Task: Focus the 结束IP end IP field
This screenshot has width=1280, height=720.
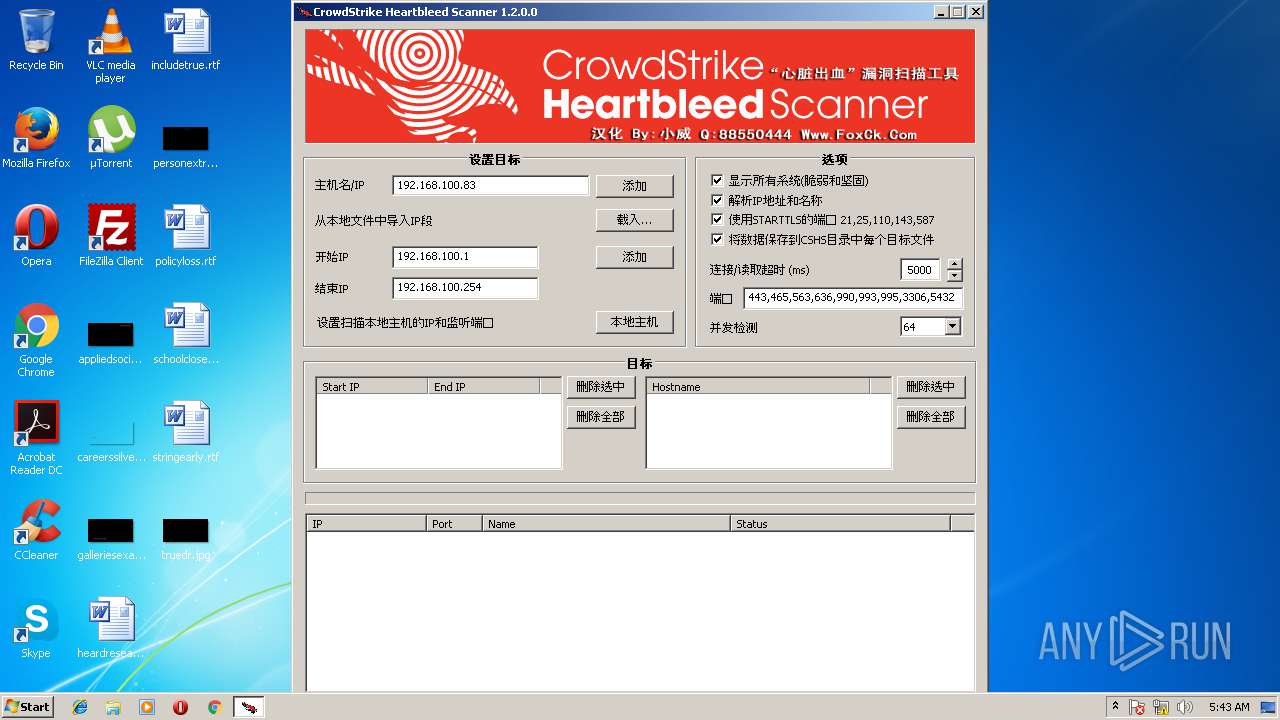Action: [x=465, y=288]
